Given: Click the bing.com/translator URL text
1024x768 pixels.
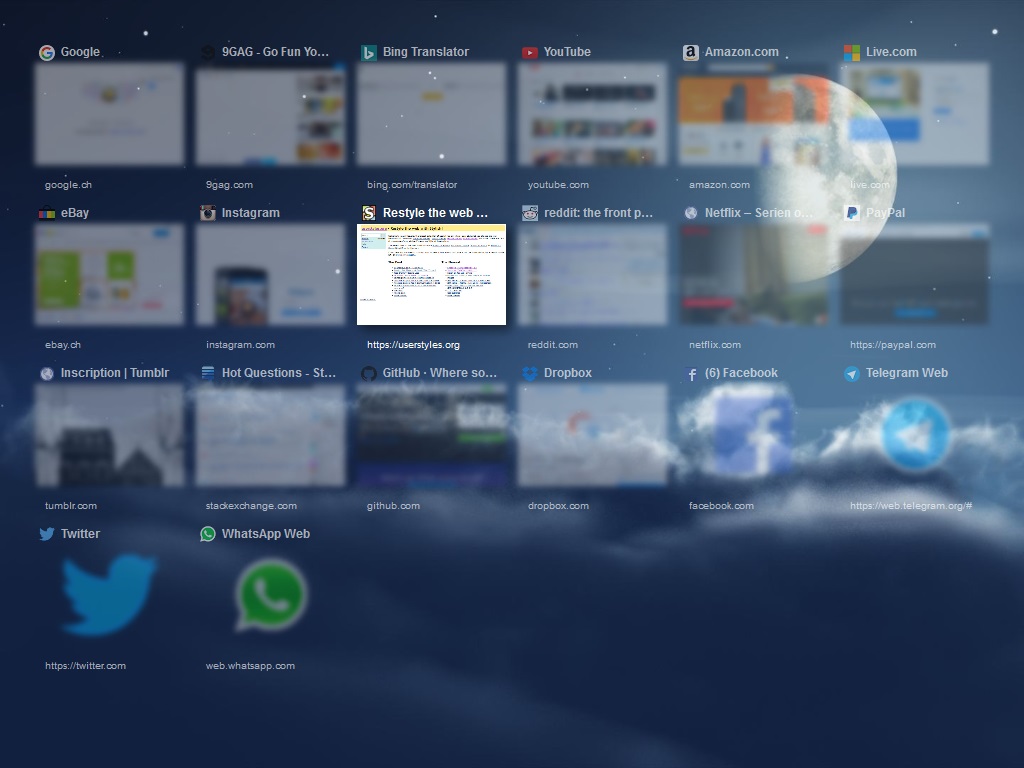Looking at the screenshot, I should coord(412,185).
